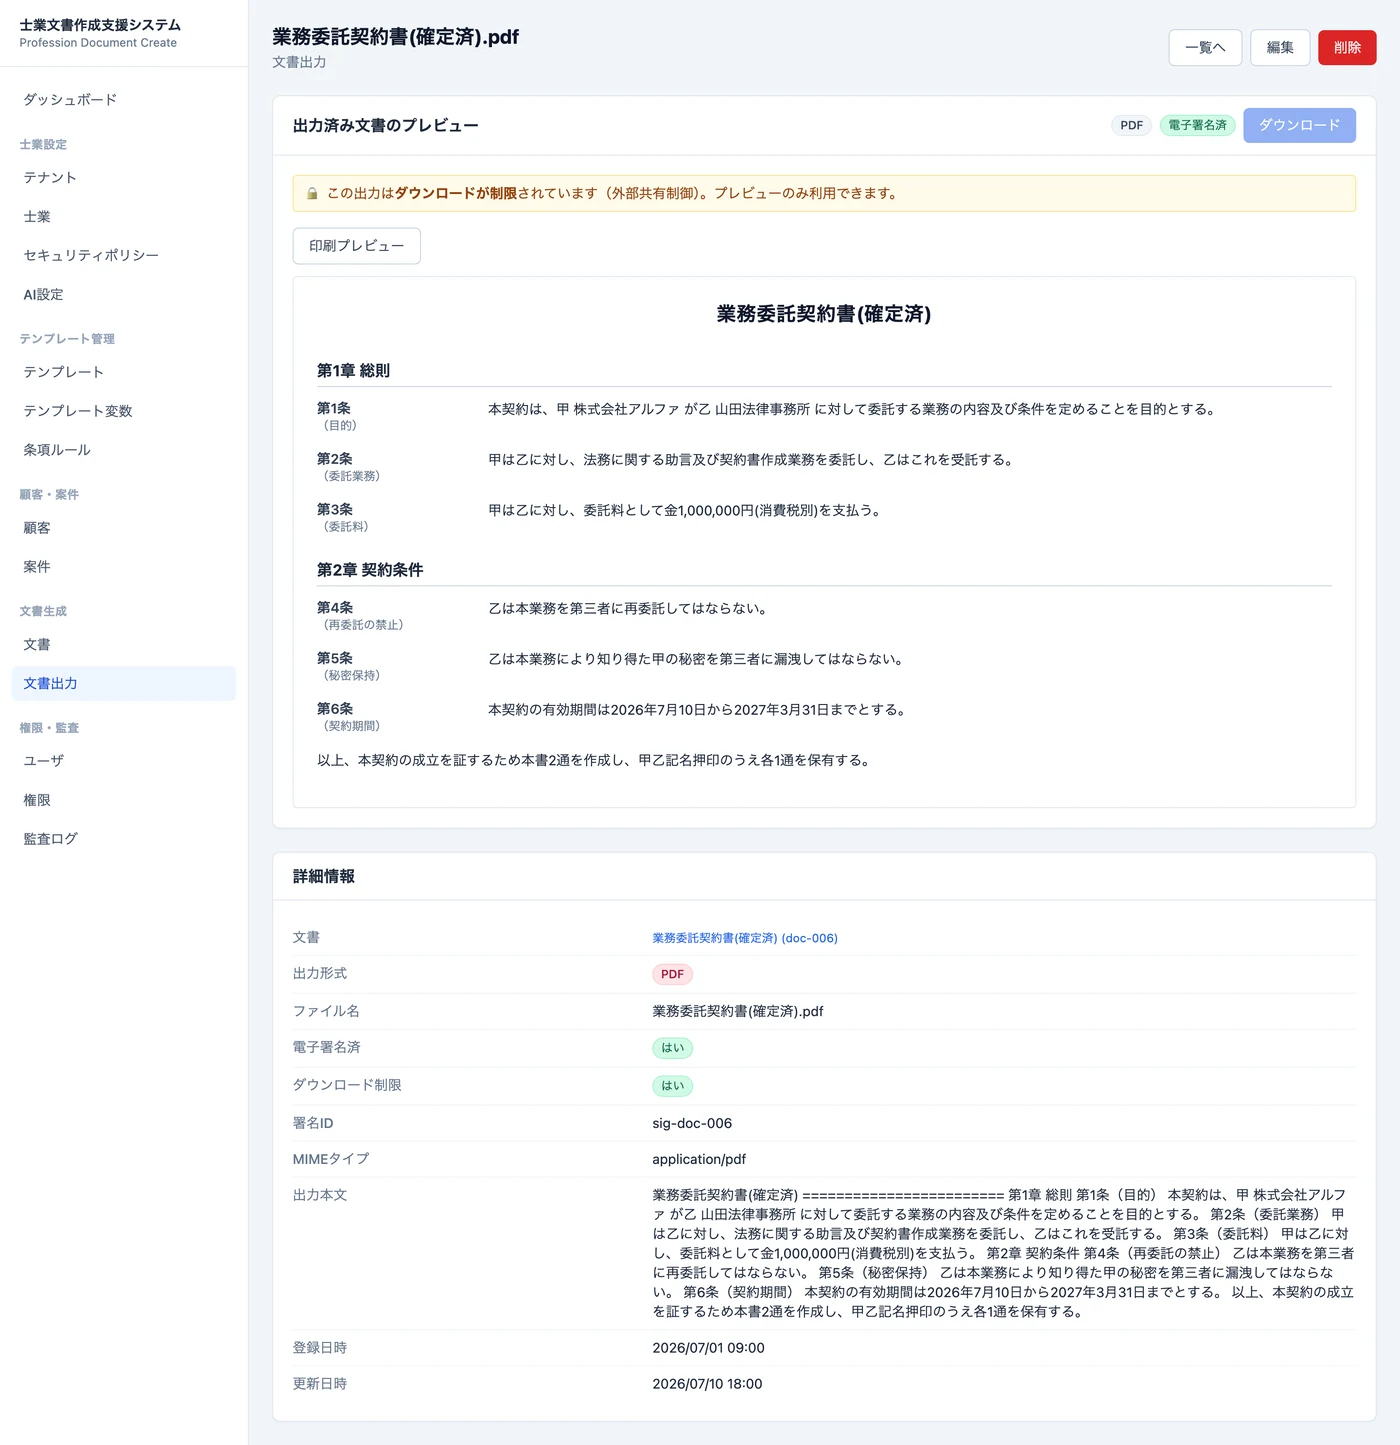Click the 第1条 (目的) clause label

pos(337,416)
